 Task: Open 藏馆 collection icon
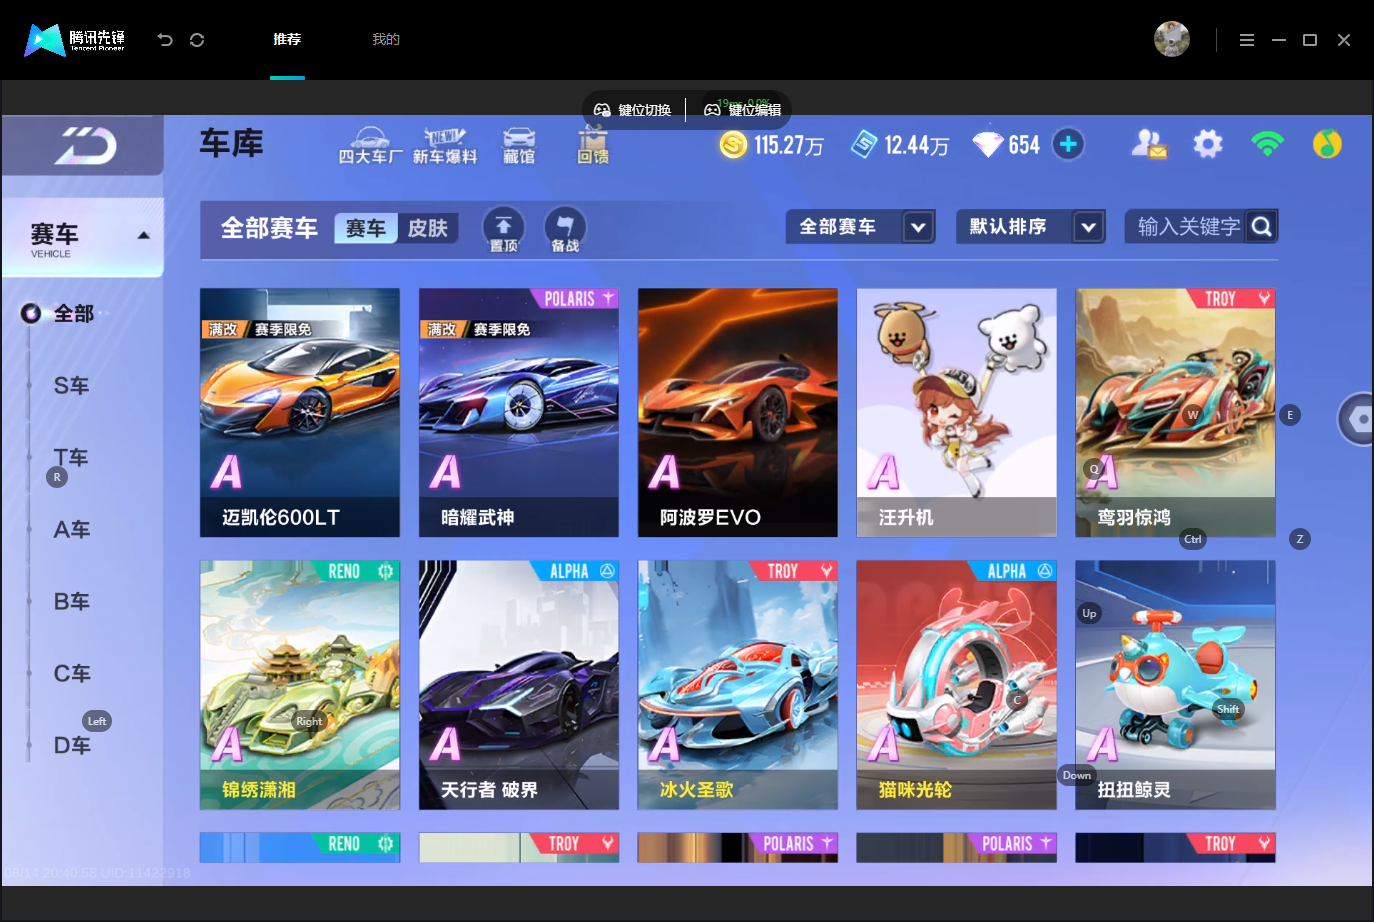click(x=519, y=146)
